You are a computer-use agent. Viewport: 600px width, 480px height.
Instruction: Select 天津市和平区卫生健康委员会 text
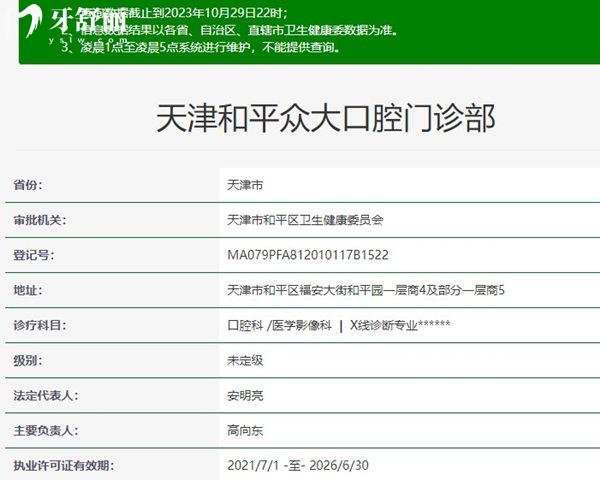point(305,220)
